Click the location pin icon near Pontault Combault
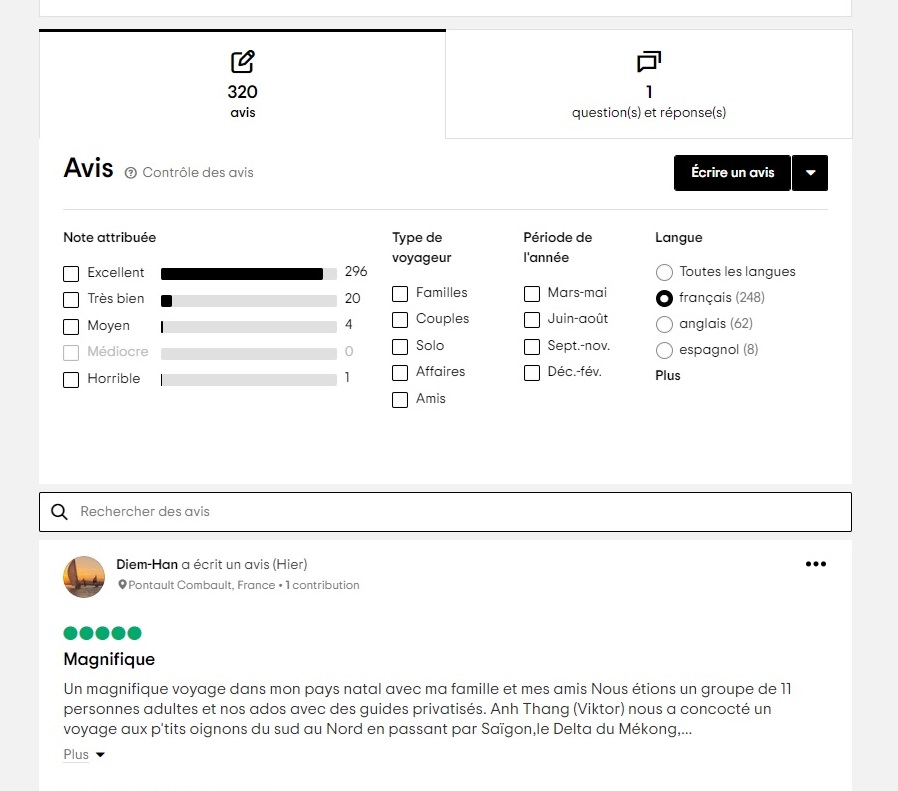The image size is (898, 791). click(122, 585)
